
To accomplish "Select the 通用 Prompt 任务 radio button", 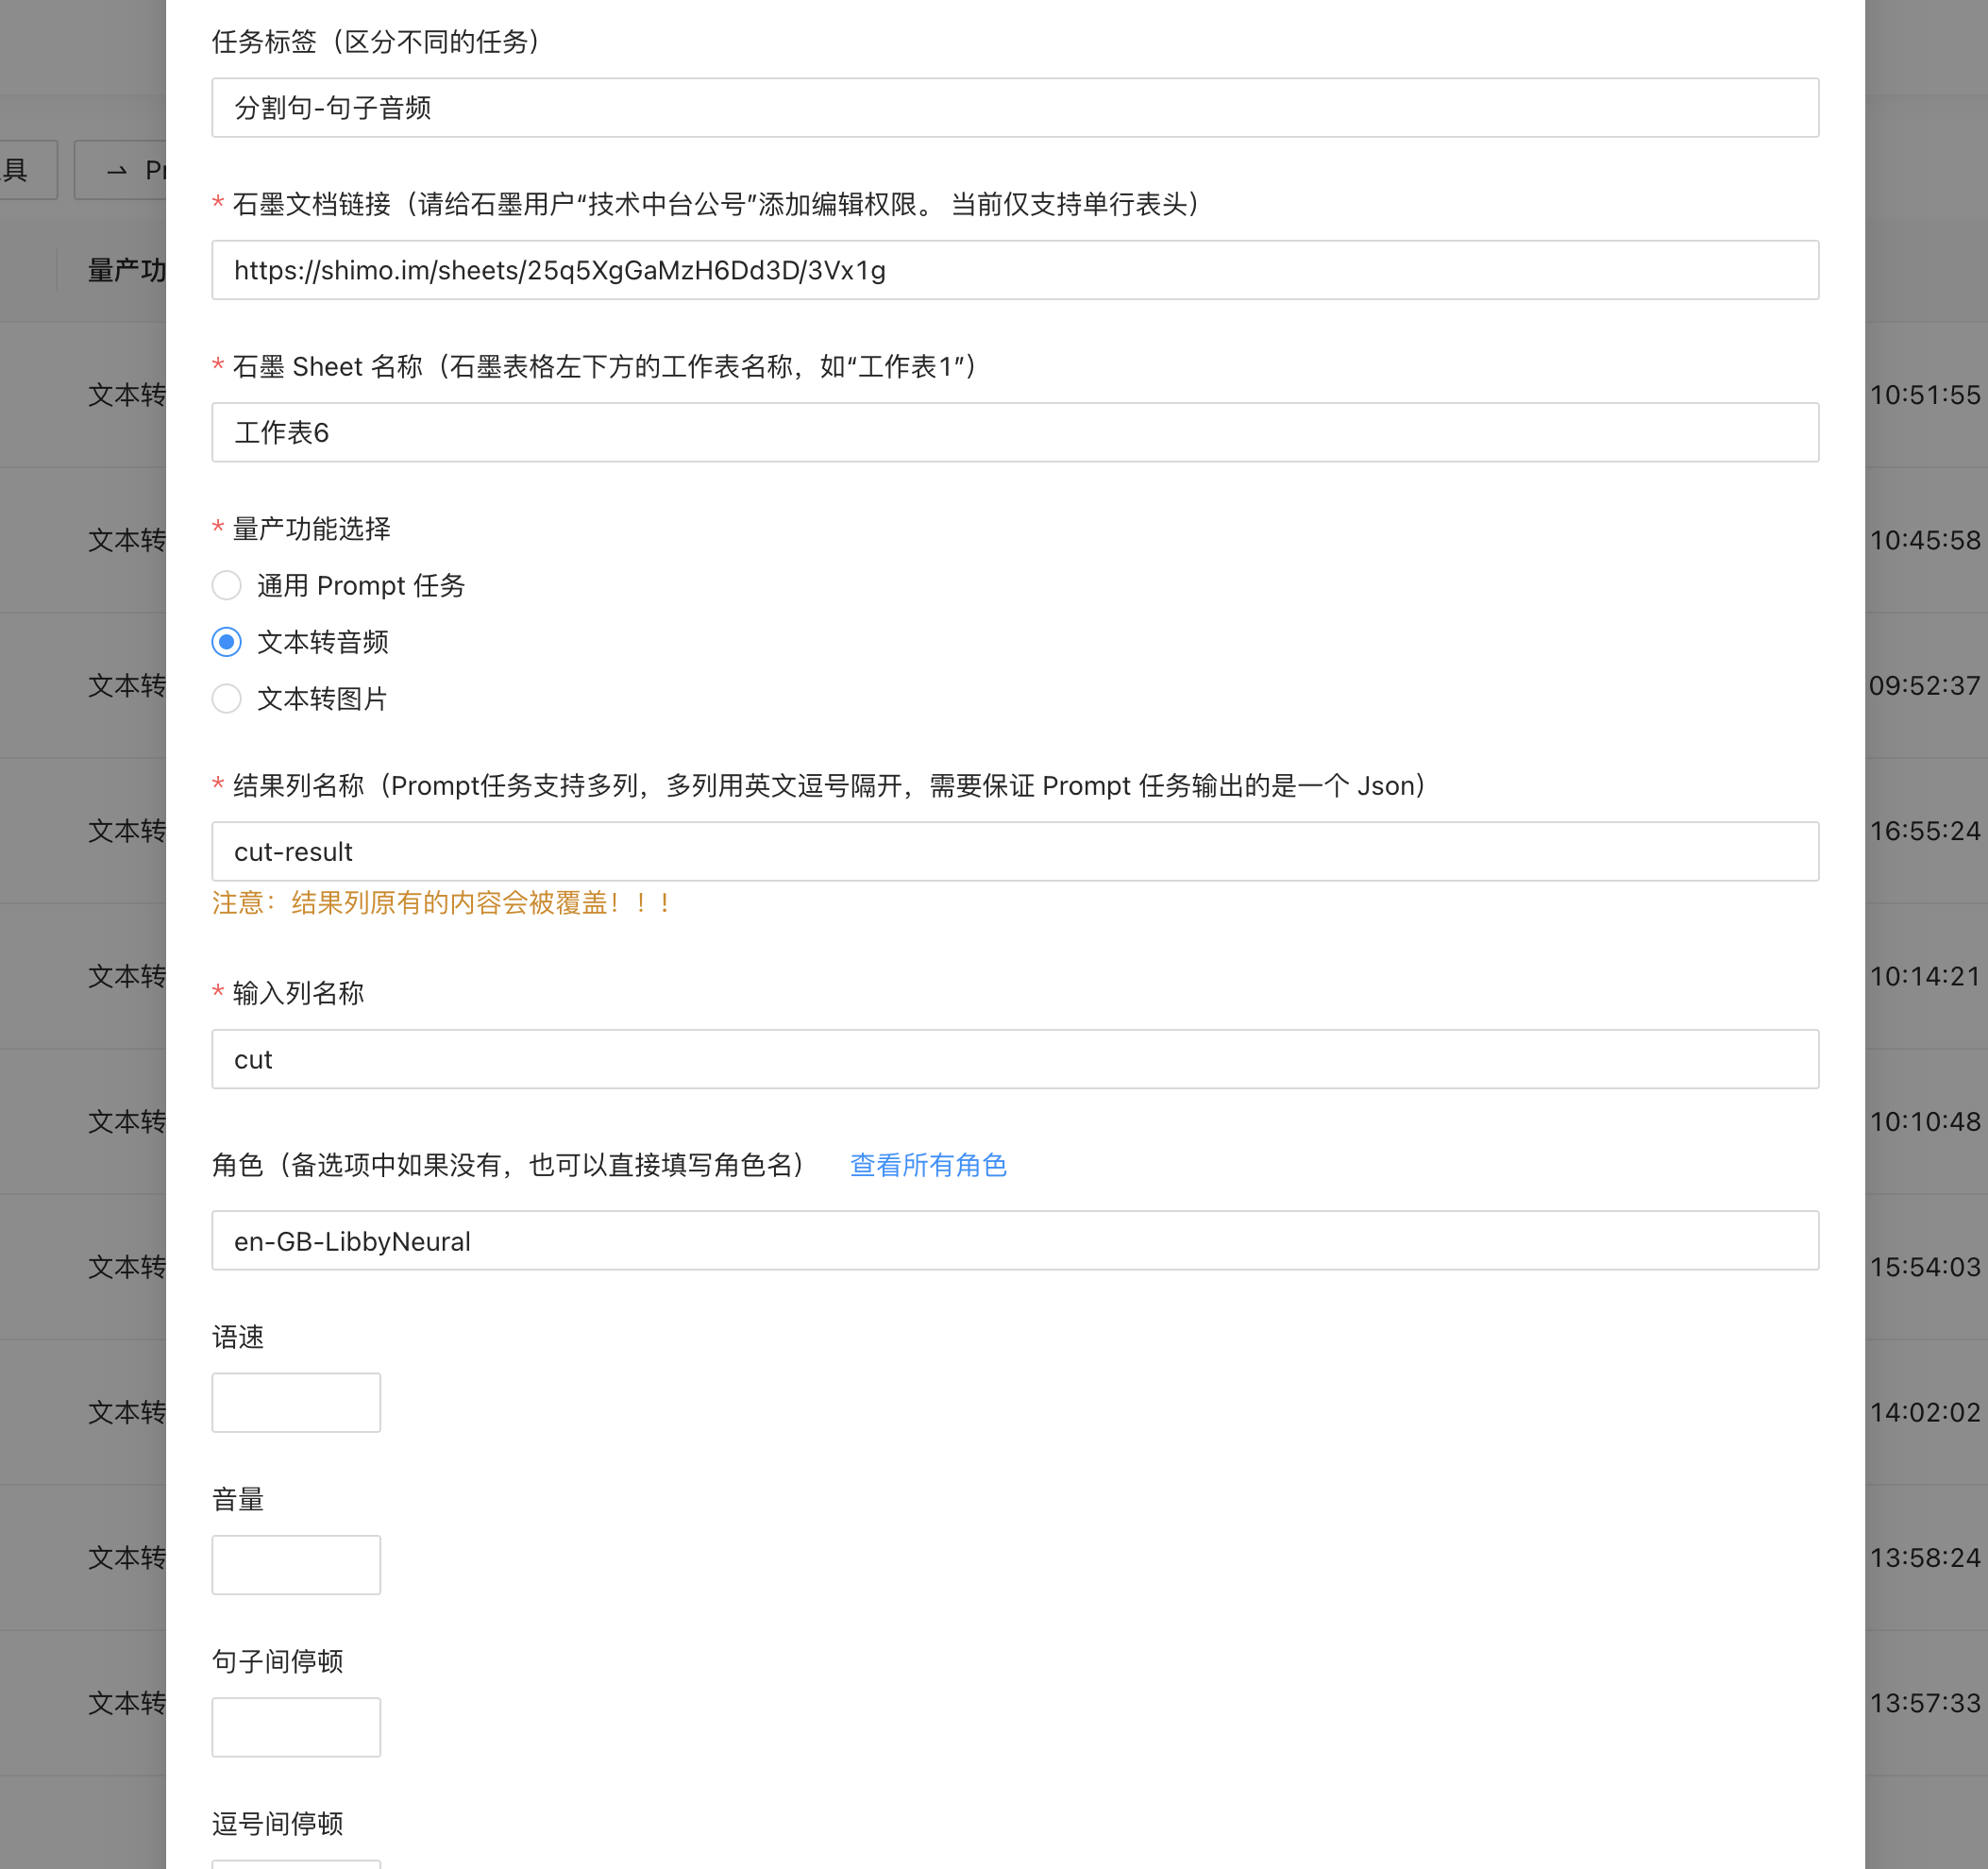I will 227,585.
